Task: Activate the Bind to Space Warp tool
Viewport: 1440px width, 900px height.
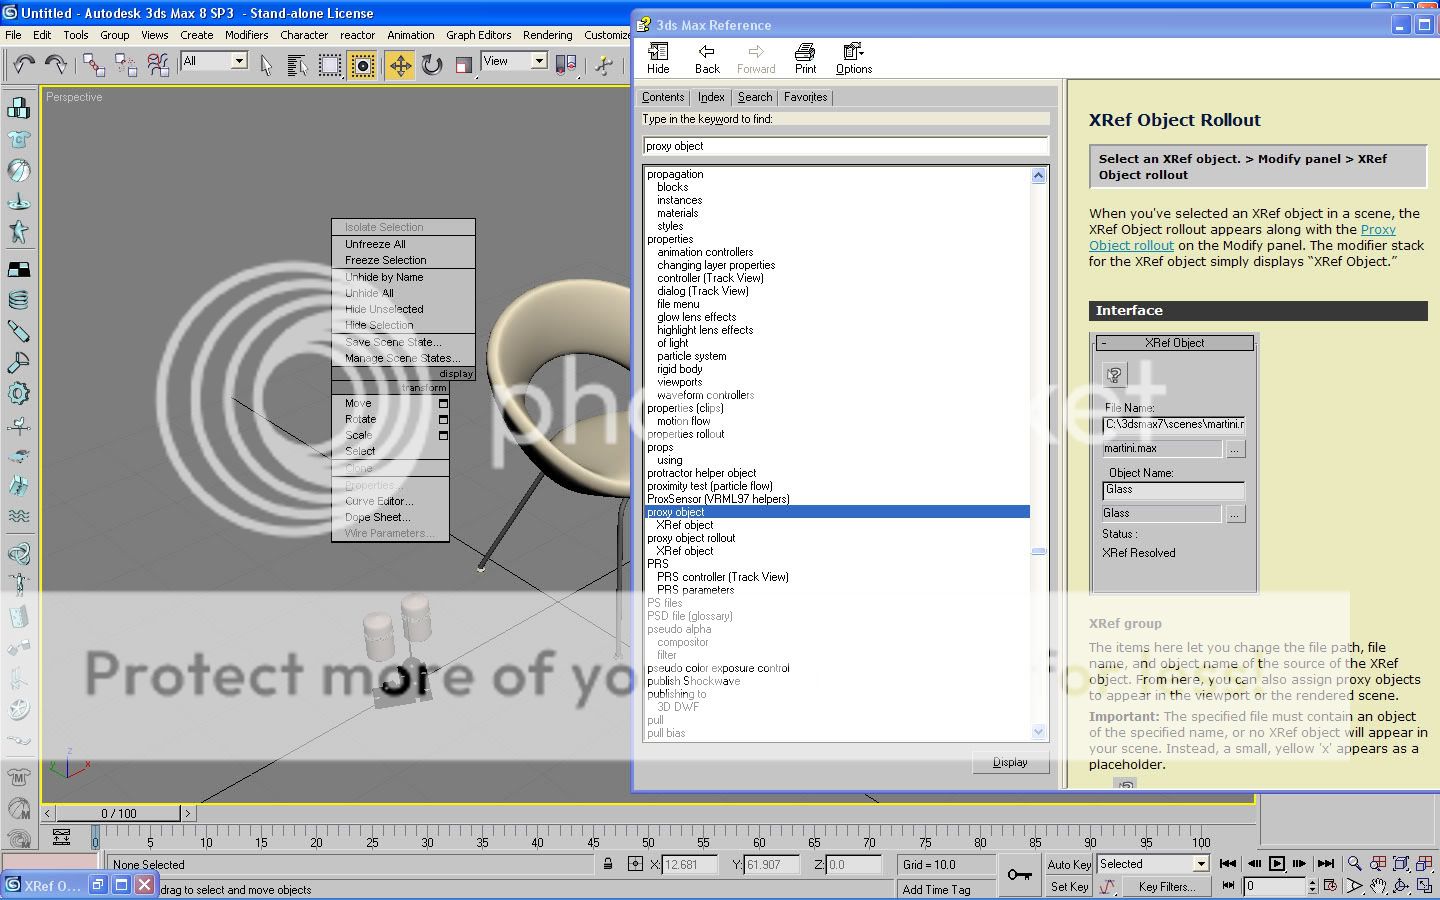Action: (158, 65)
